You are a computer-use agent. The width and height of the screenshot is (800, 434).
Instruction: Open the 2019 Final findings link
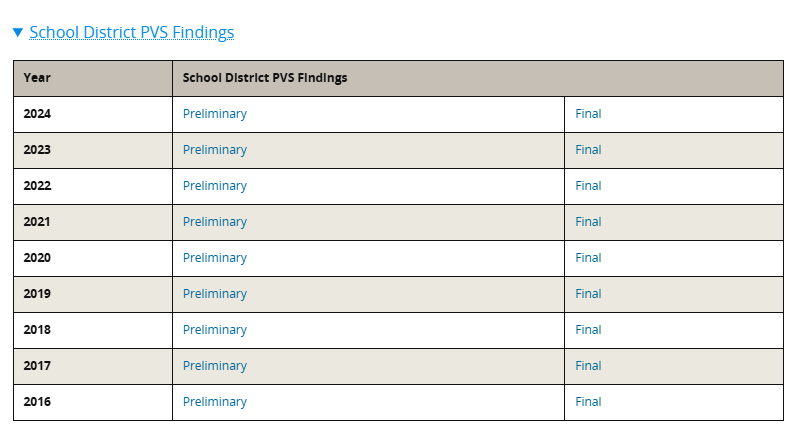point(588,294)
